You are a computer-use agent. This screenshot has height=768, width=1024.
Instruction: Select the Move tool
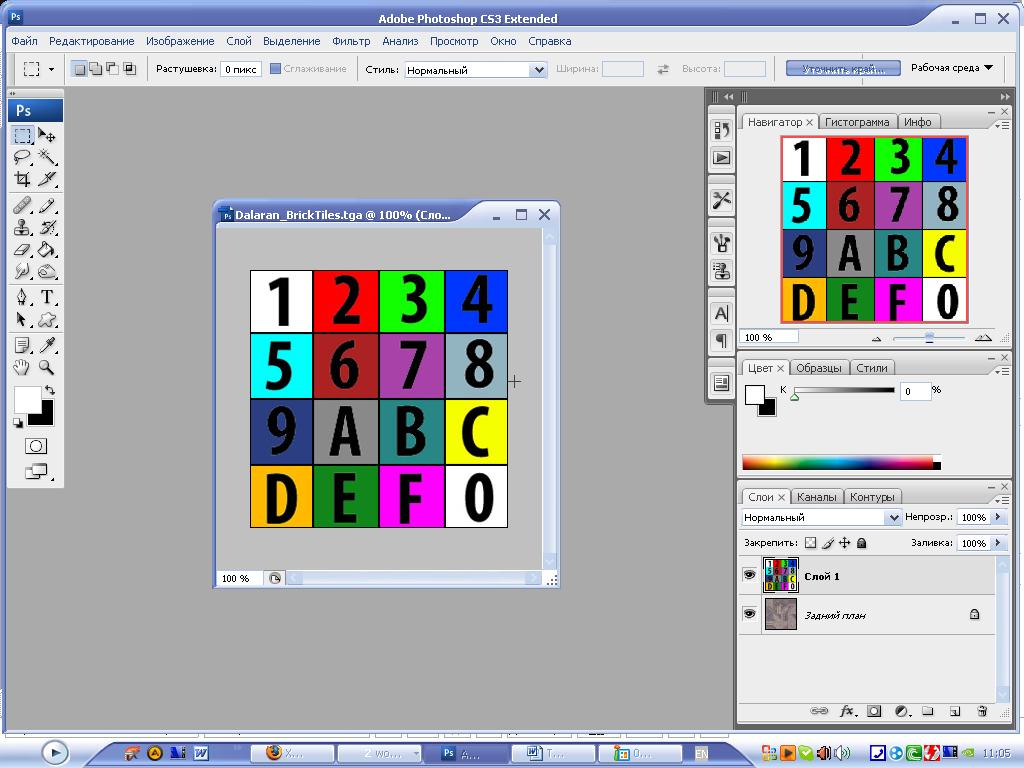point(47,135)
